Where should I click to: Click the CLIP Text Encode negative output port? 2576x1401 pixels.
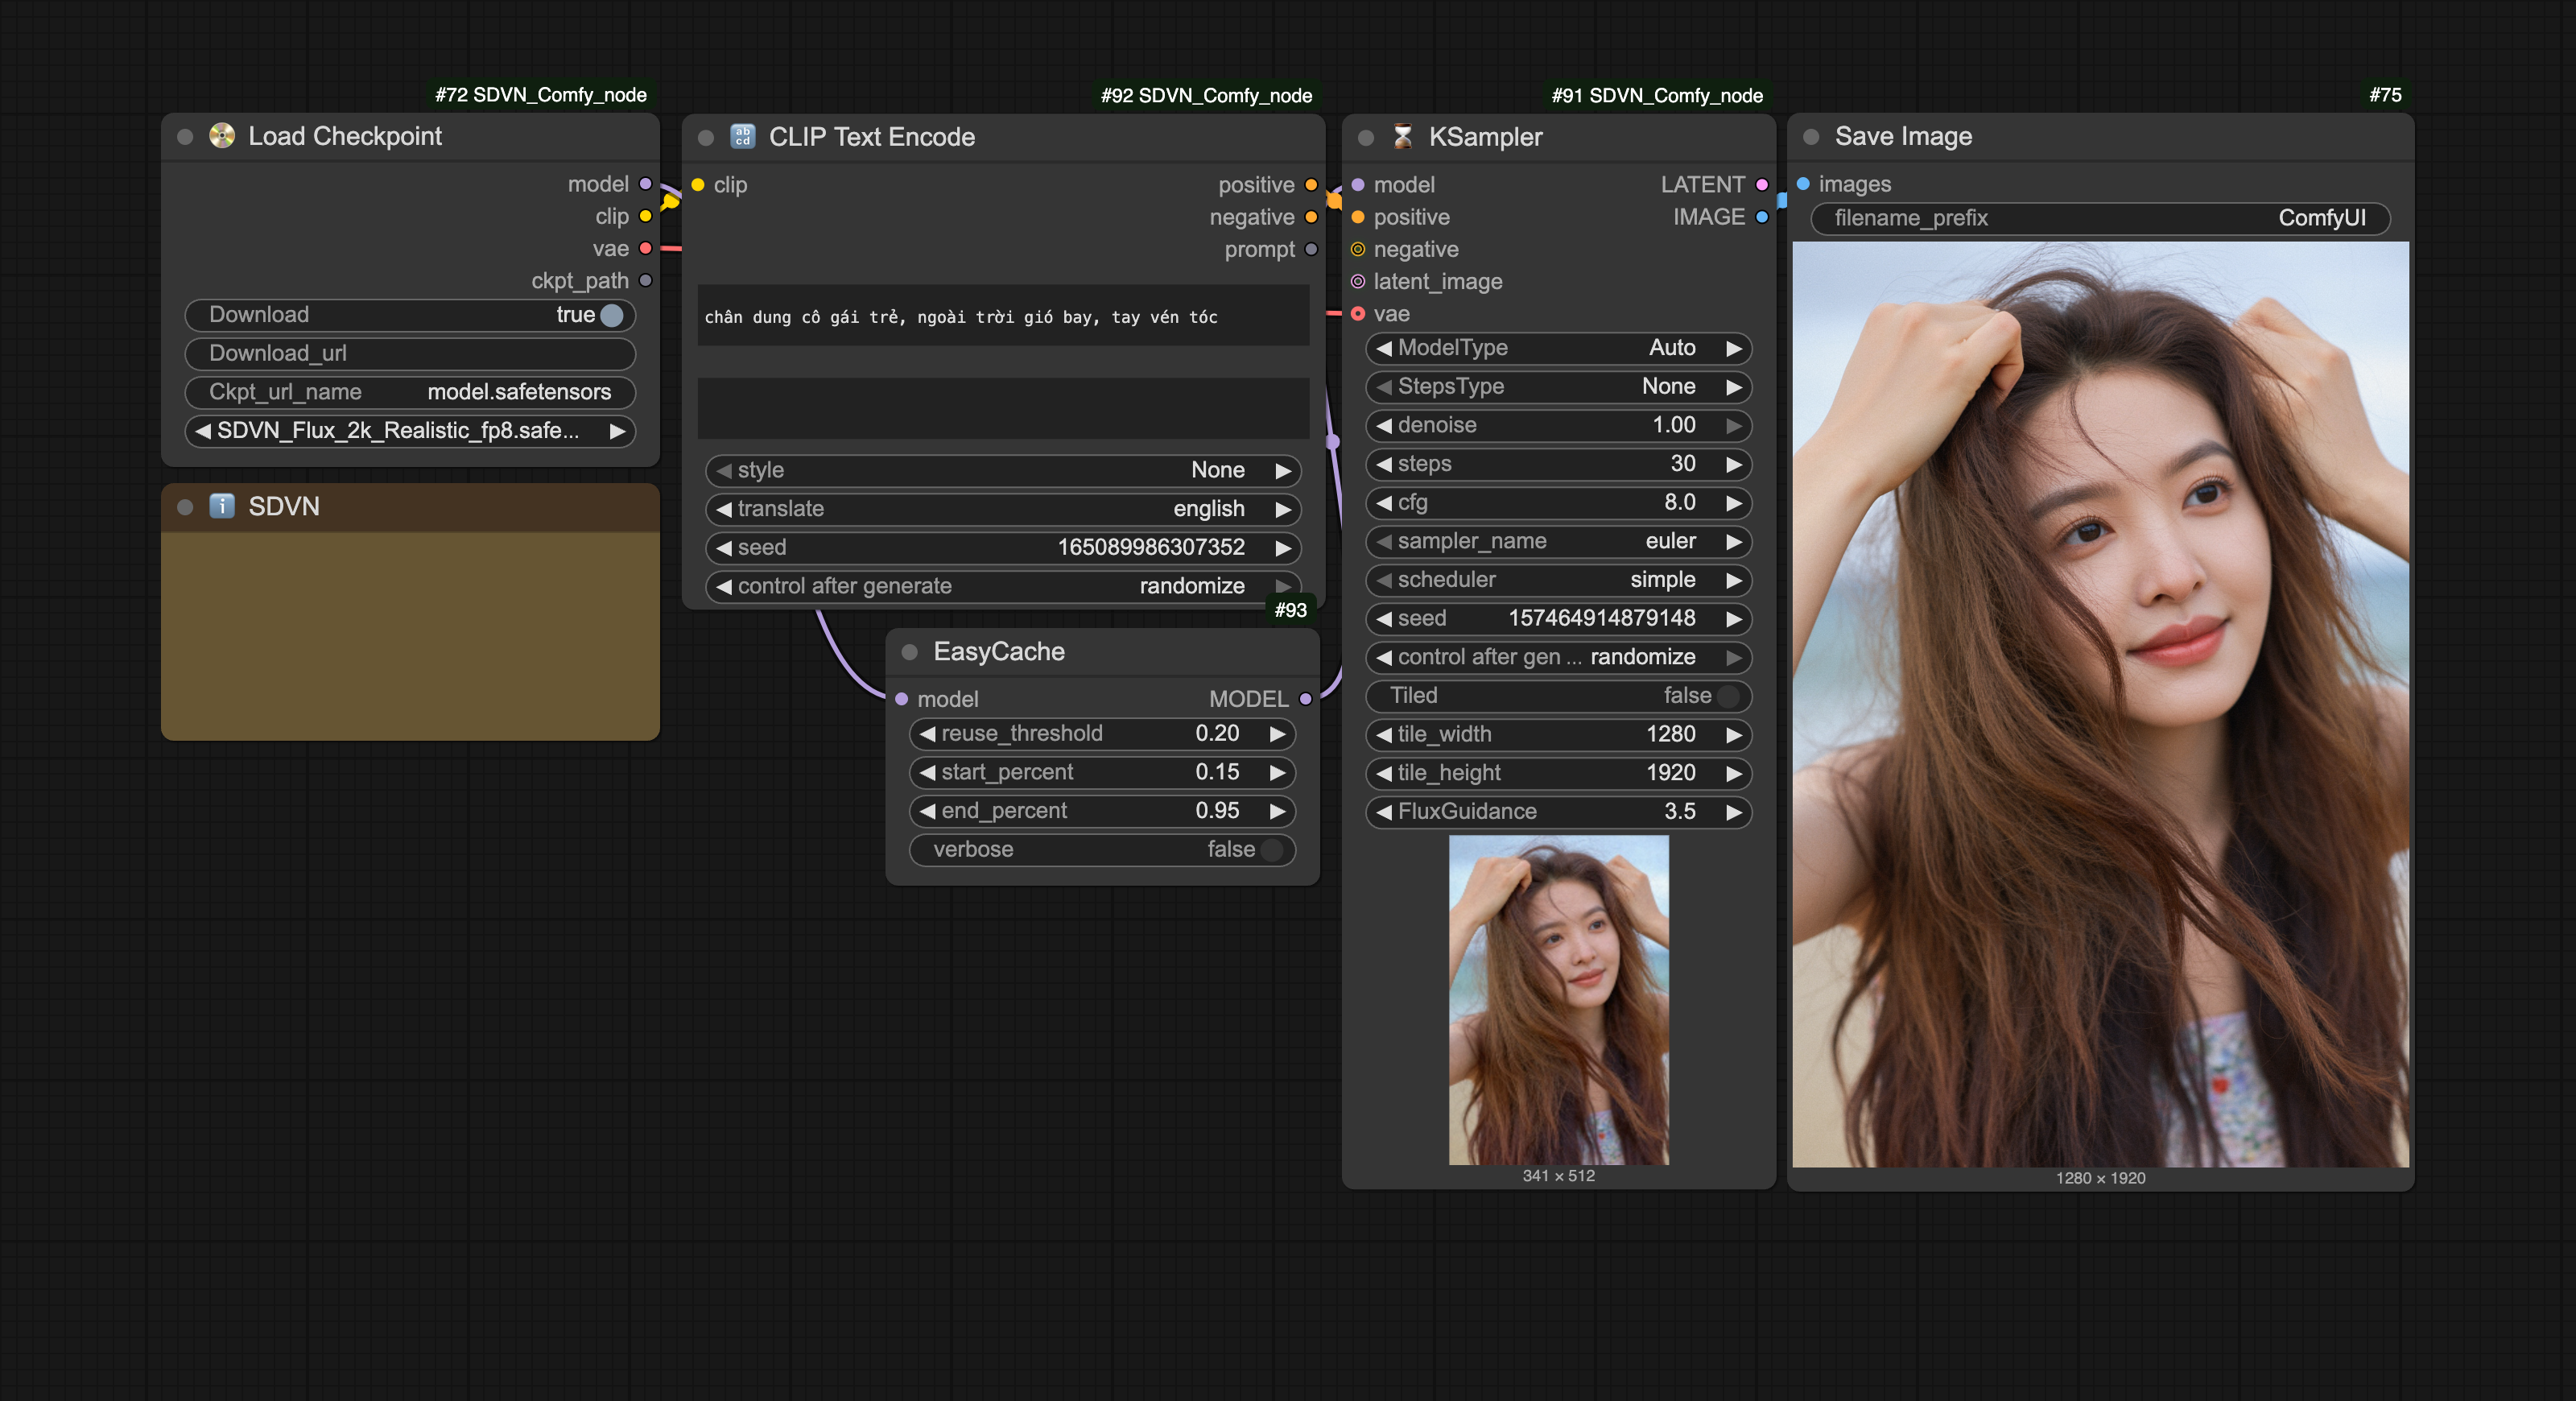(x=1311, y=217)
